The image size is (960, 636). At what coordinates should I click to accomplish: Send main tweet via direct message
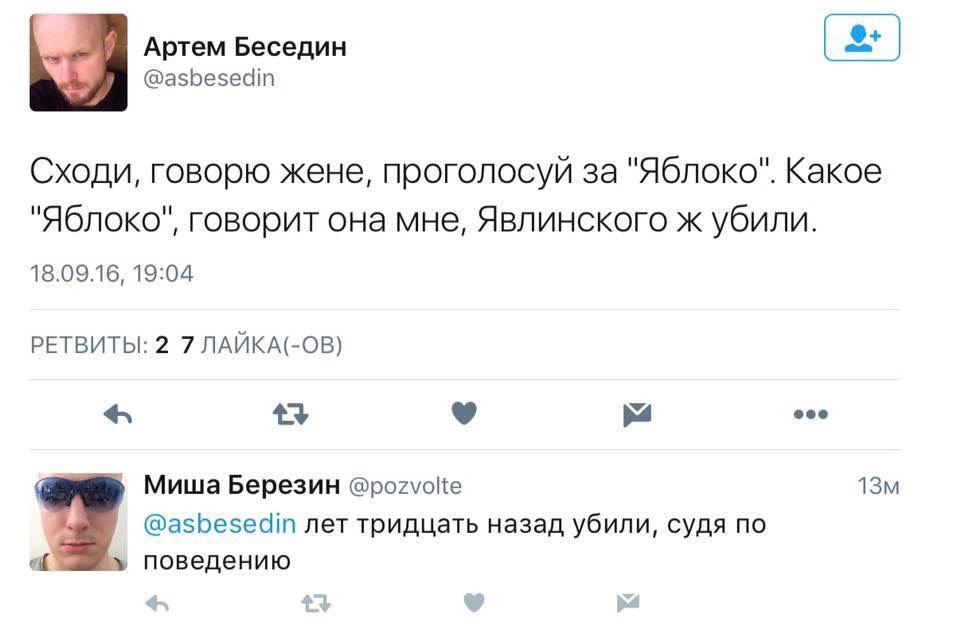(637, 414)
